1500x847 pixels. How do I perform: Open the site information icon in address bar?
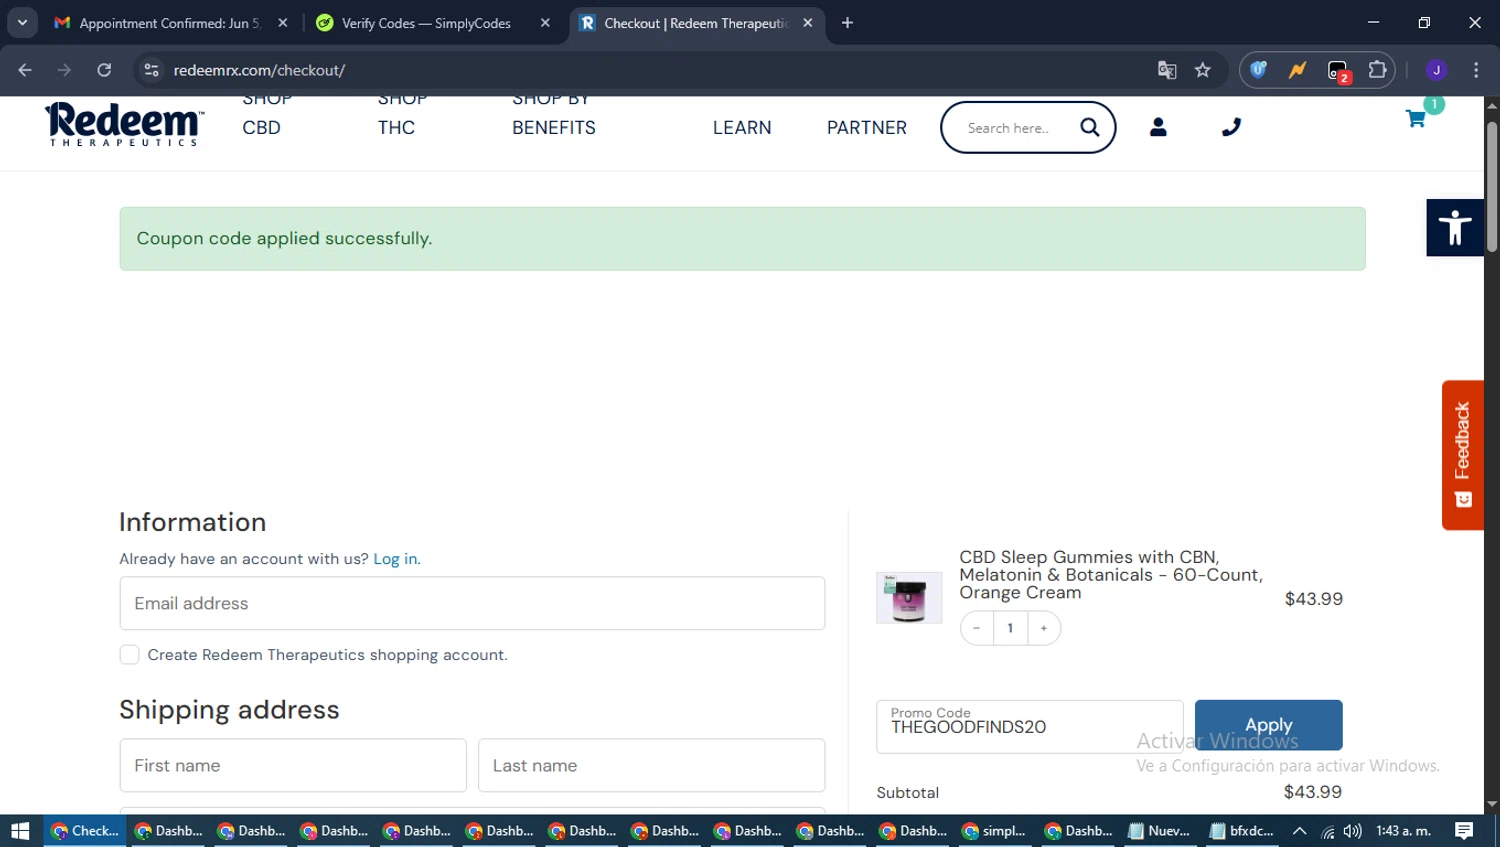pos(152,70)
